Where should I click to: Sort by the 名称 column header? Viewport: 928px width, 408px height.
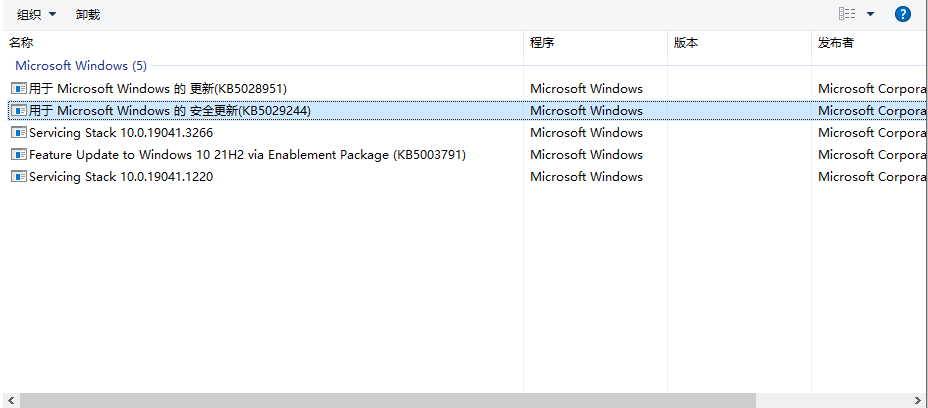22,43
